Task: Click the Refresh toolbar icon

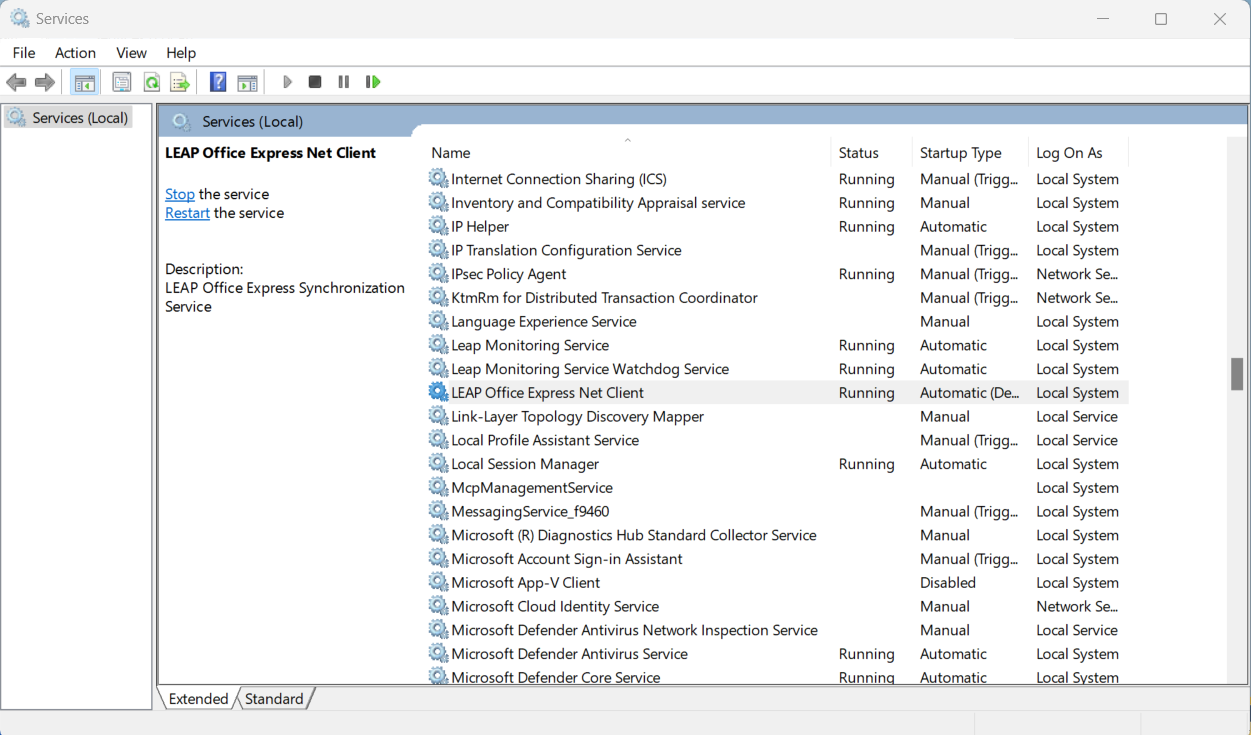Action: pyautogui.click(x=151, y=82)
